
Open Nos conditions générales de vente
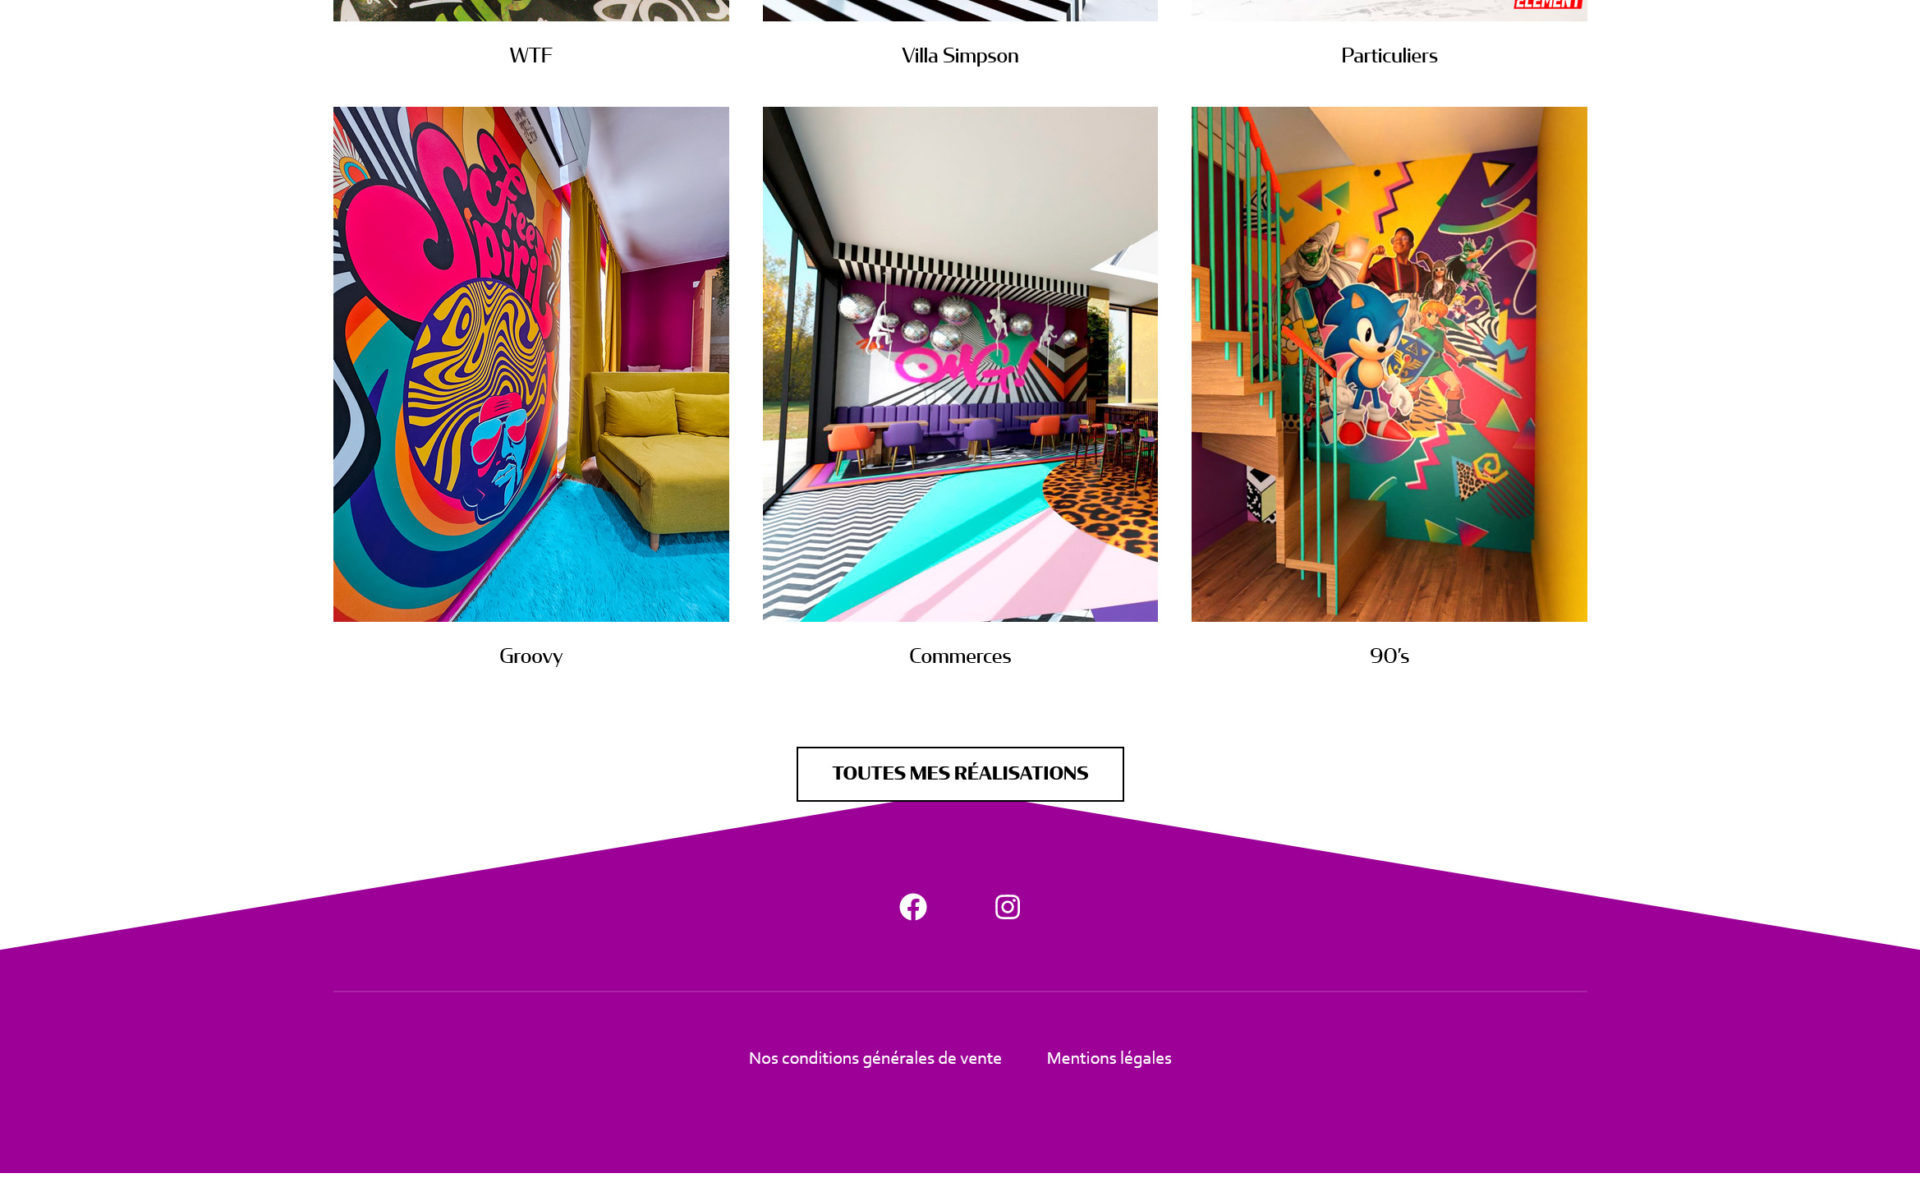point(875,1058)
